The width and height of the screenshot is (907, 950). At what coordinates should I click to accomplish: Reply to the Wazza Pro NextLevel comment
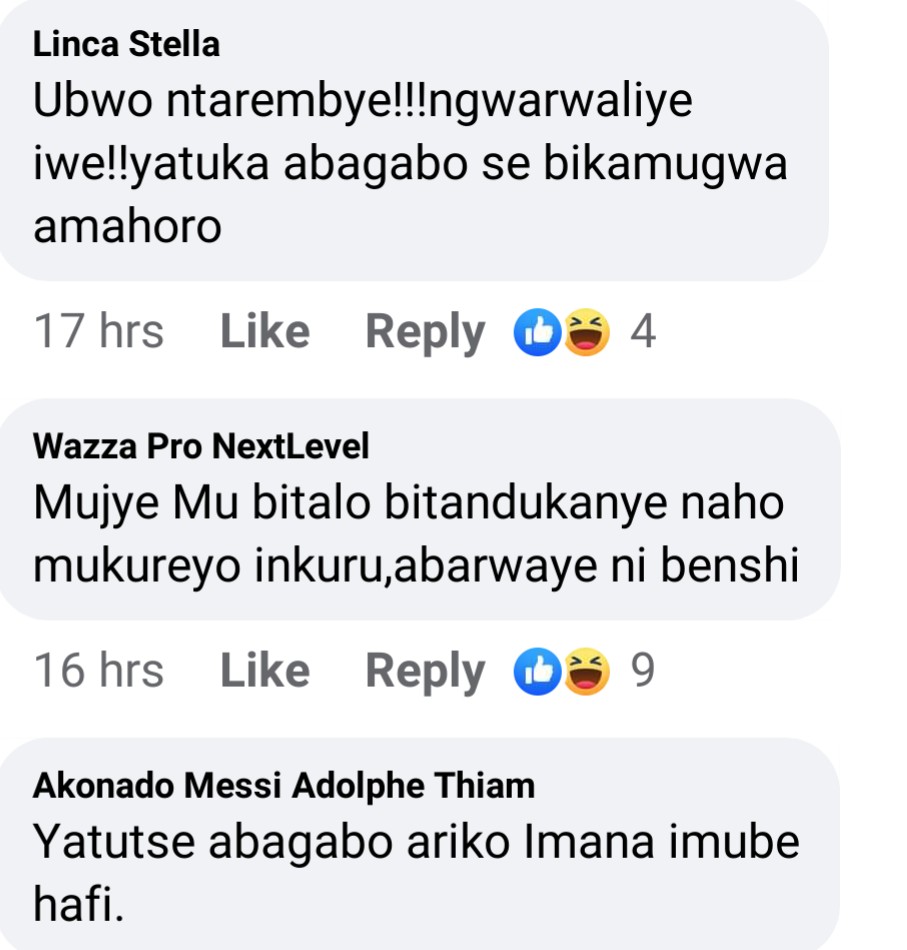425,671
